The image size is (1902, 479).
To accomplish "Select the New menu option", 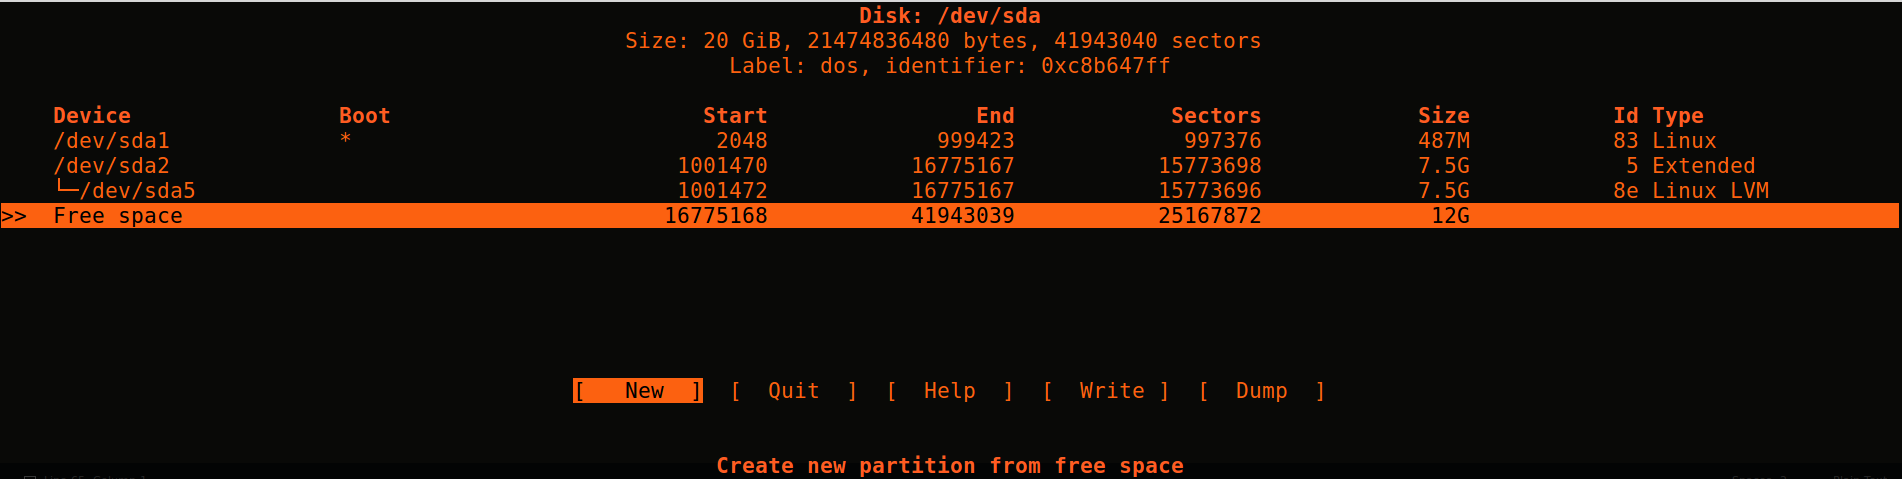I will coord(638,391).
